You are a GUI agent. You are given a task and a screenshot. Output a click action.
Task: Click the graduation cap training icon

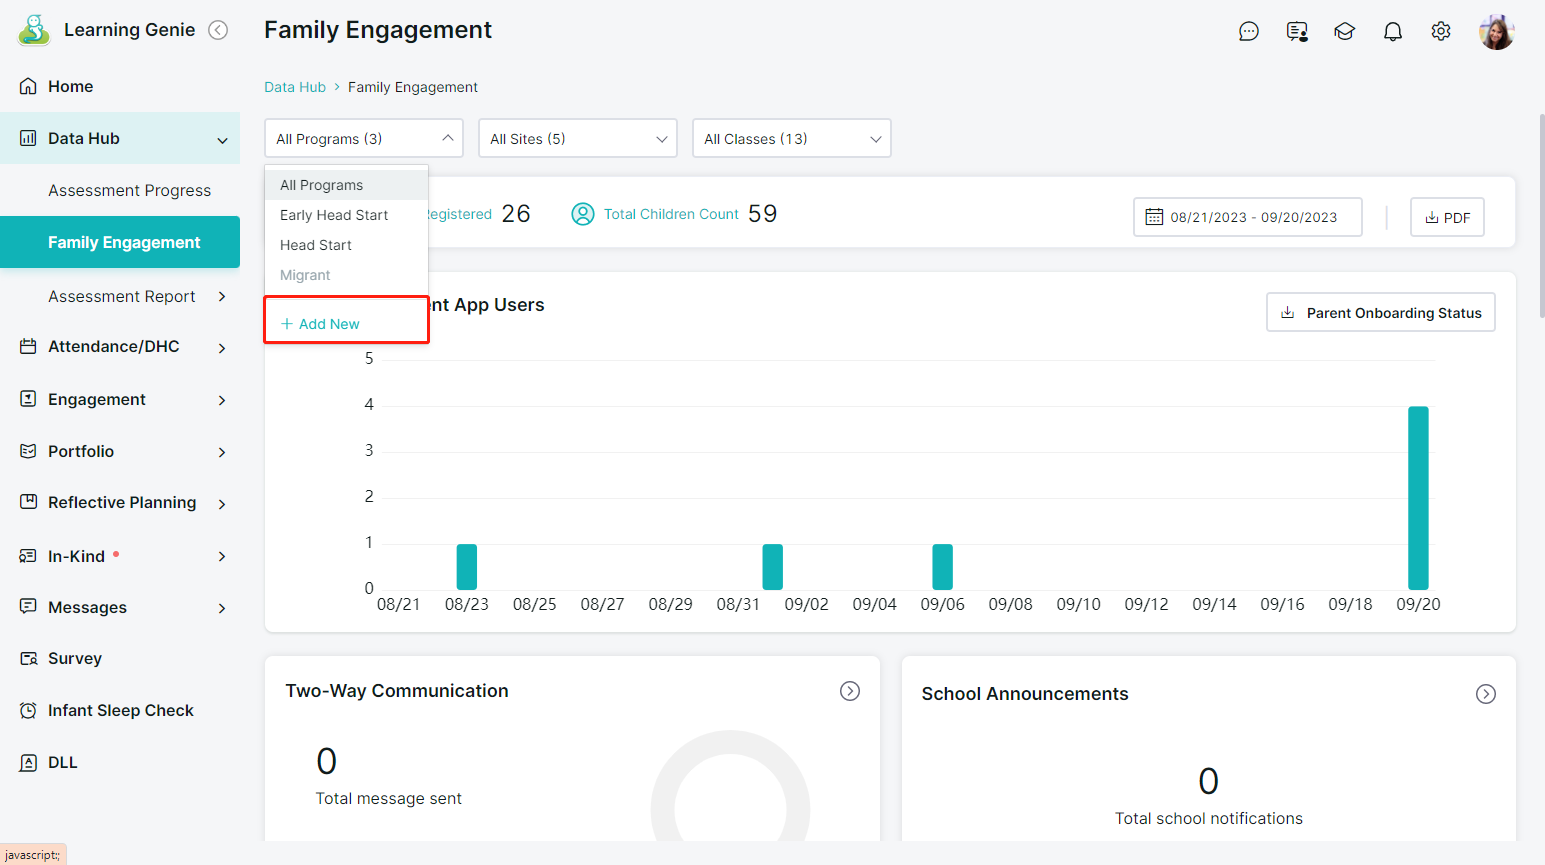pos(1344,32)
